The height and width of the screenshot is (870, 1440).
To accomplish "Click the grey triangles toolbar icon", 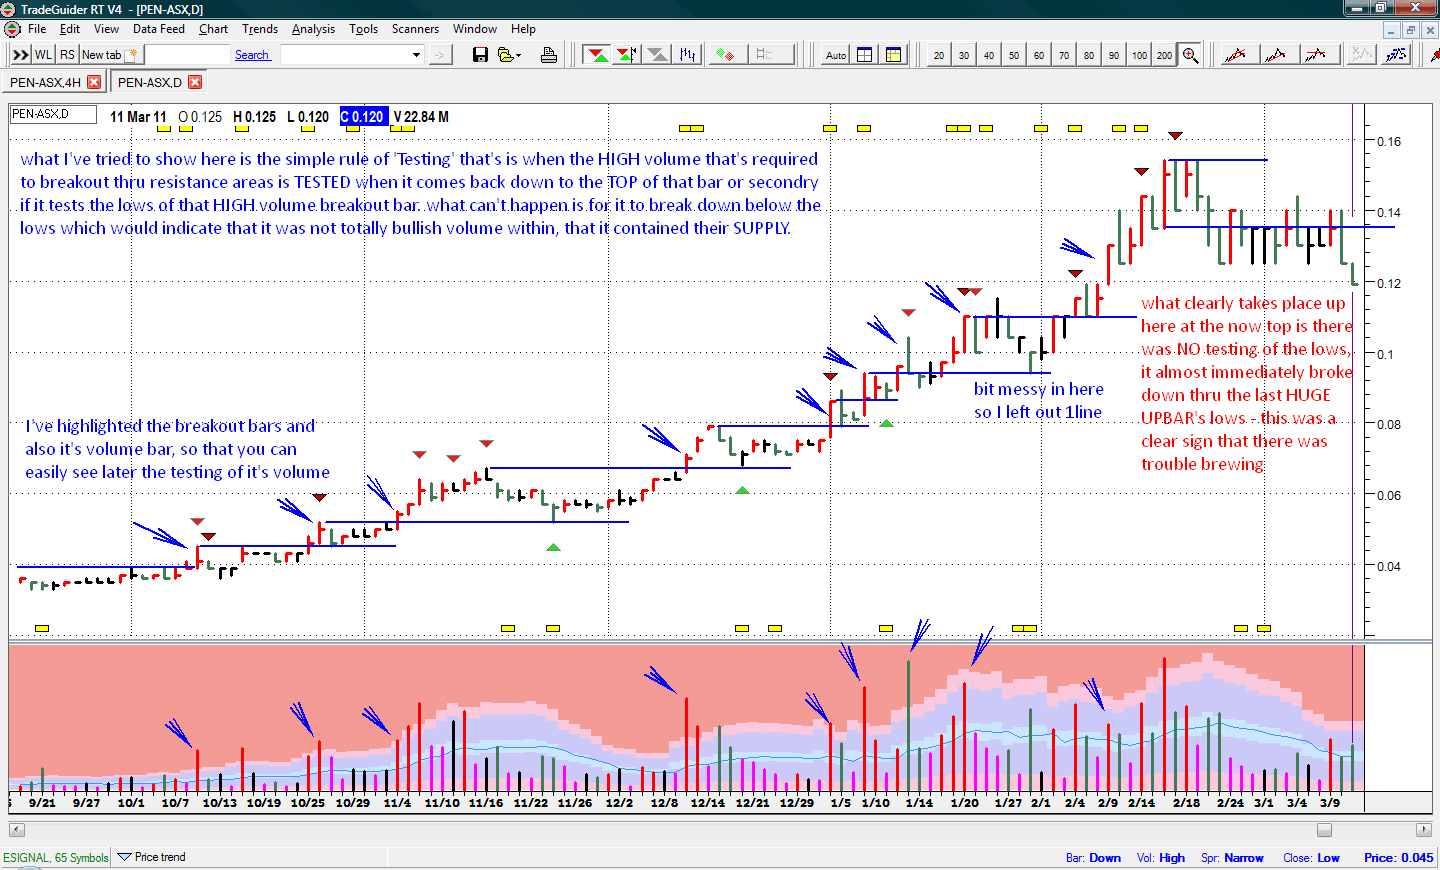I will [x=658, y=55].
